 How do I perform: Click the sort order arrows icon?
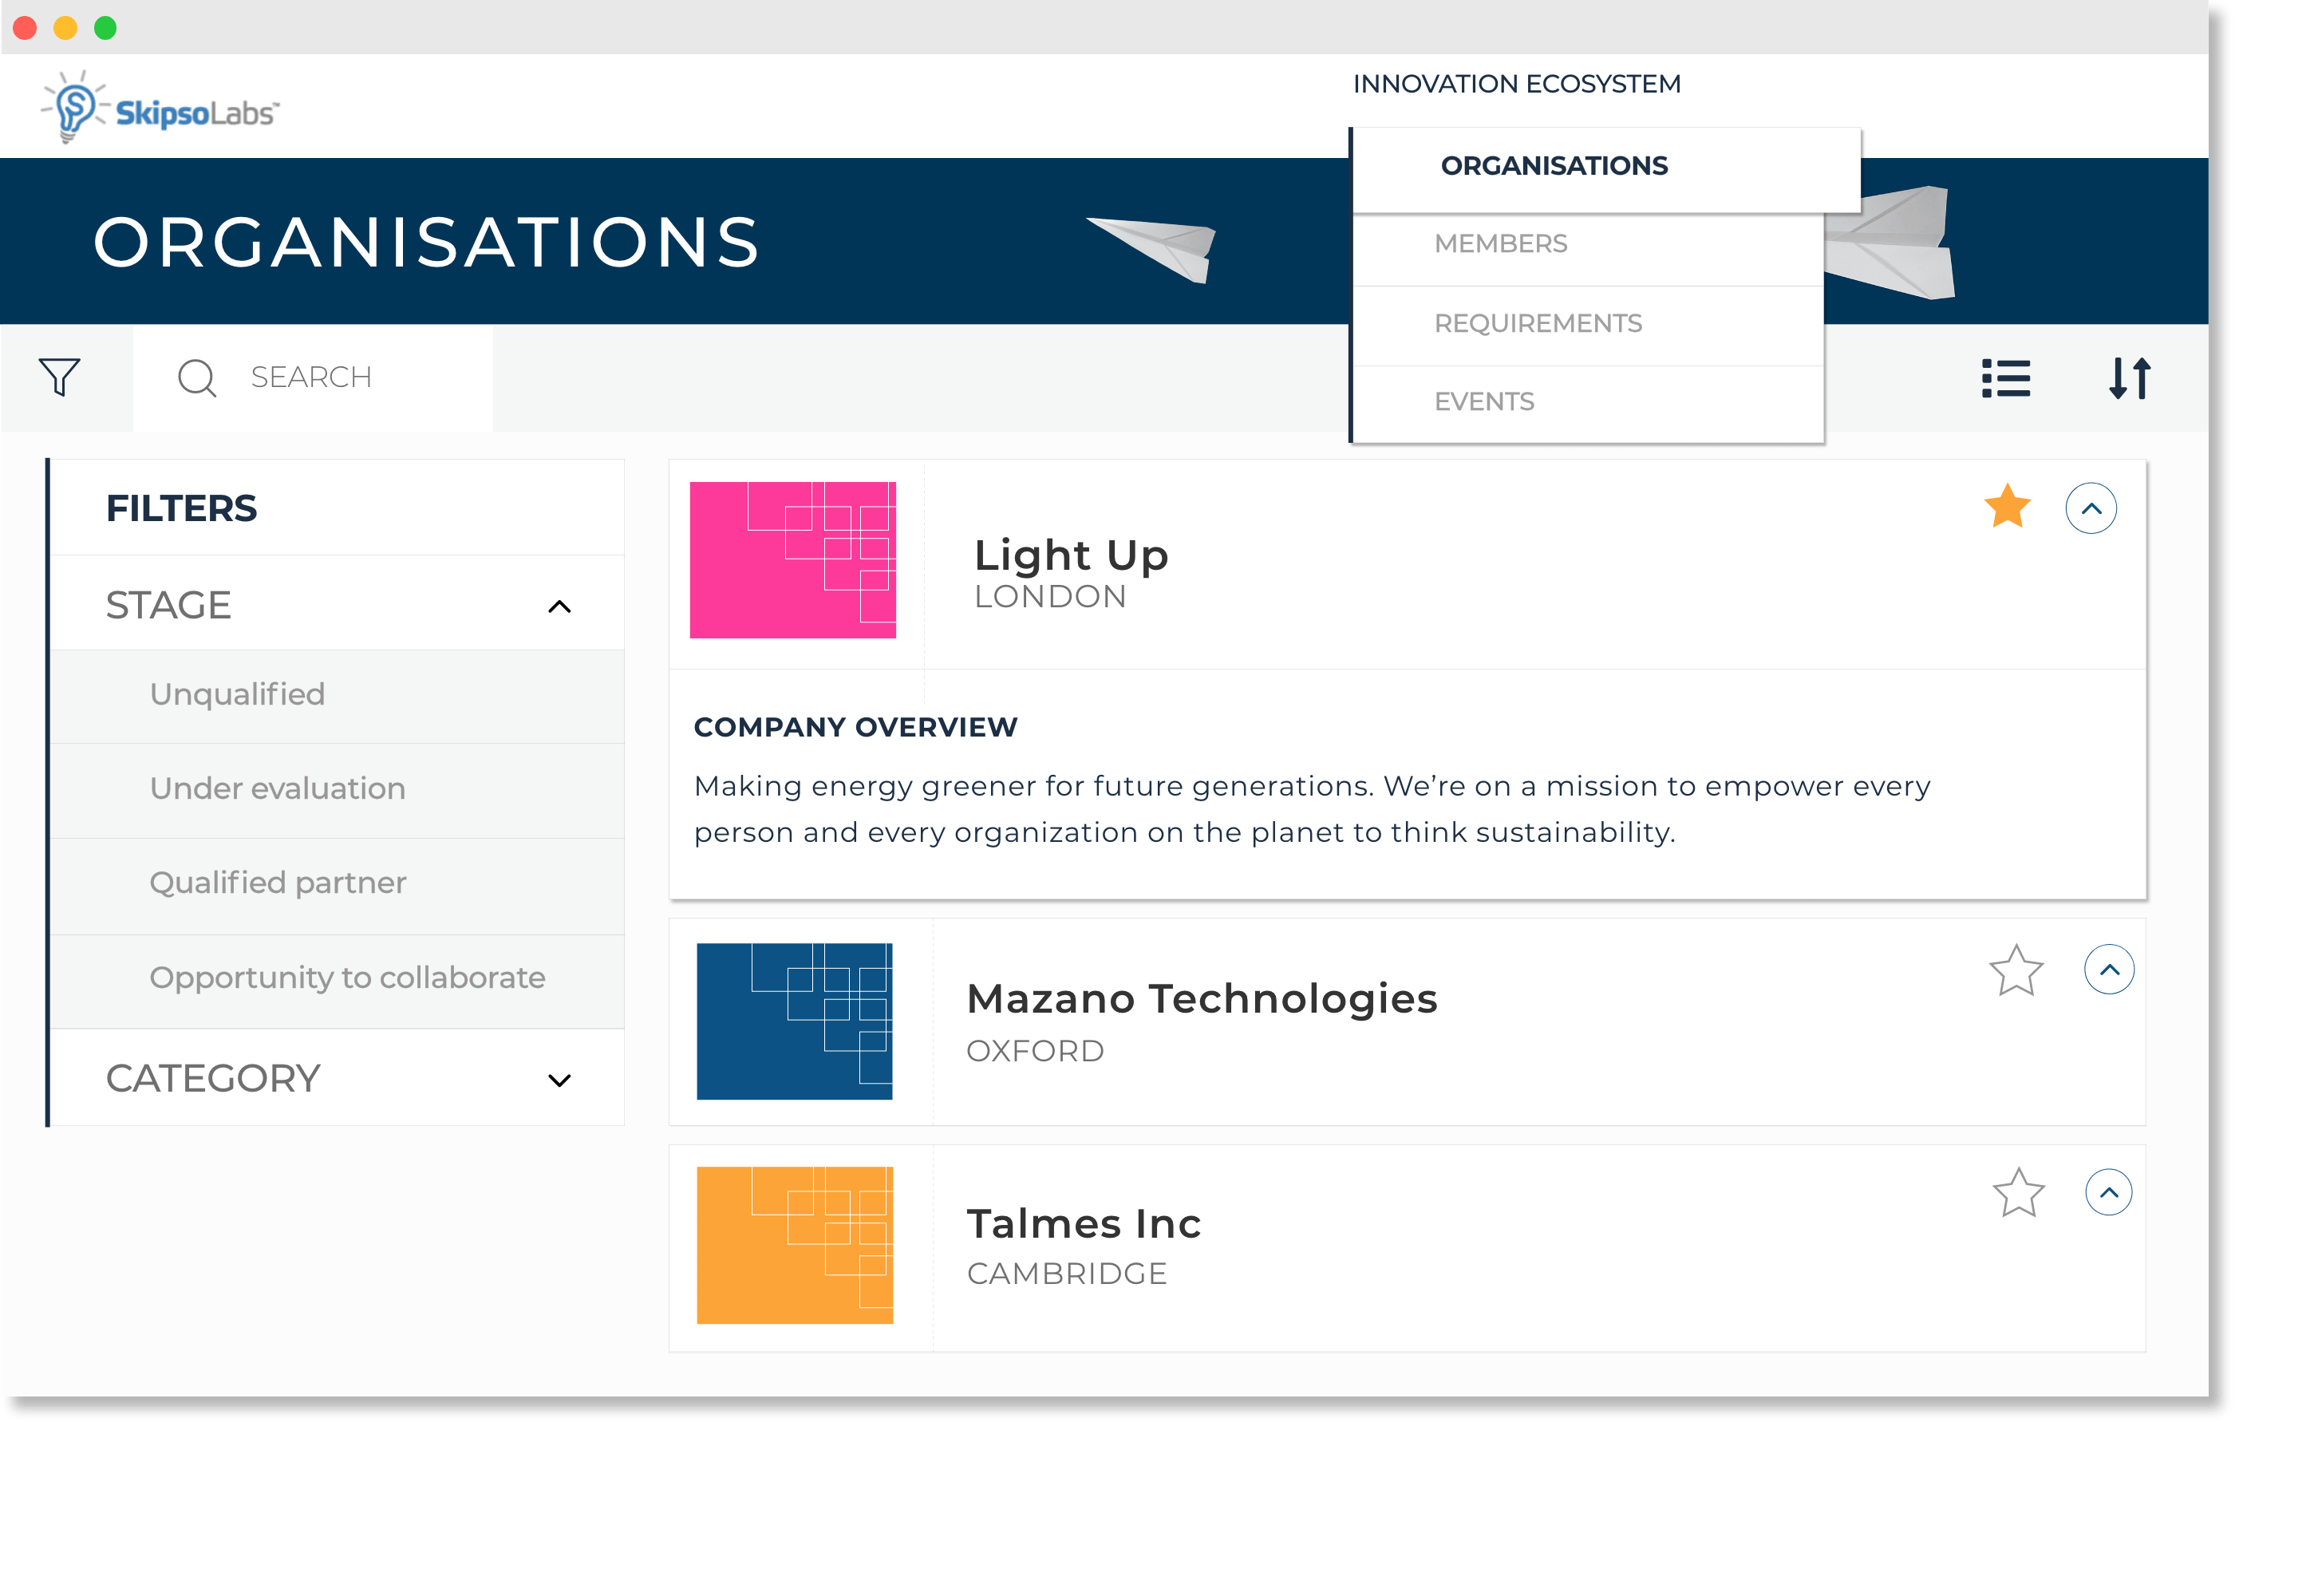2129,378
